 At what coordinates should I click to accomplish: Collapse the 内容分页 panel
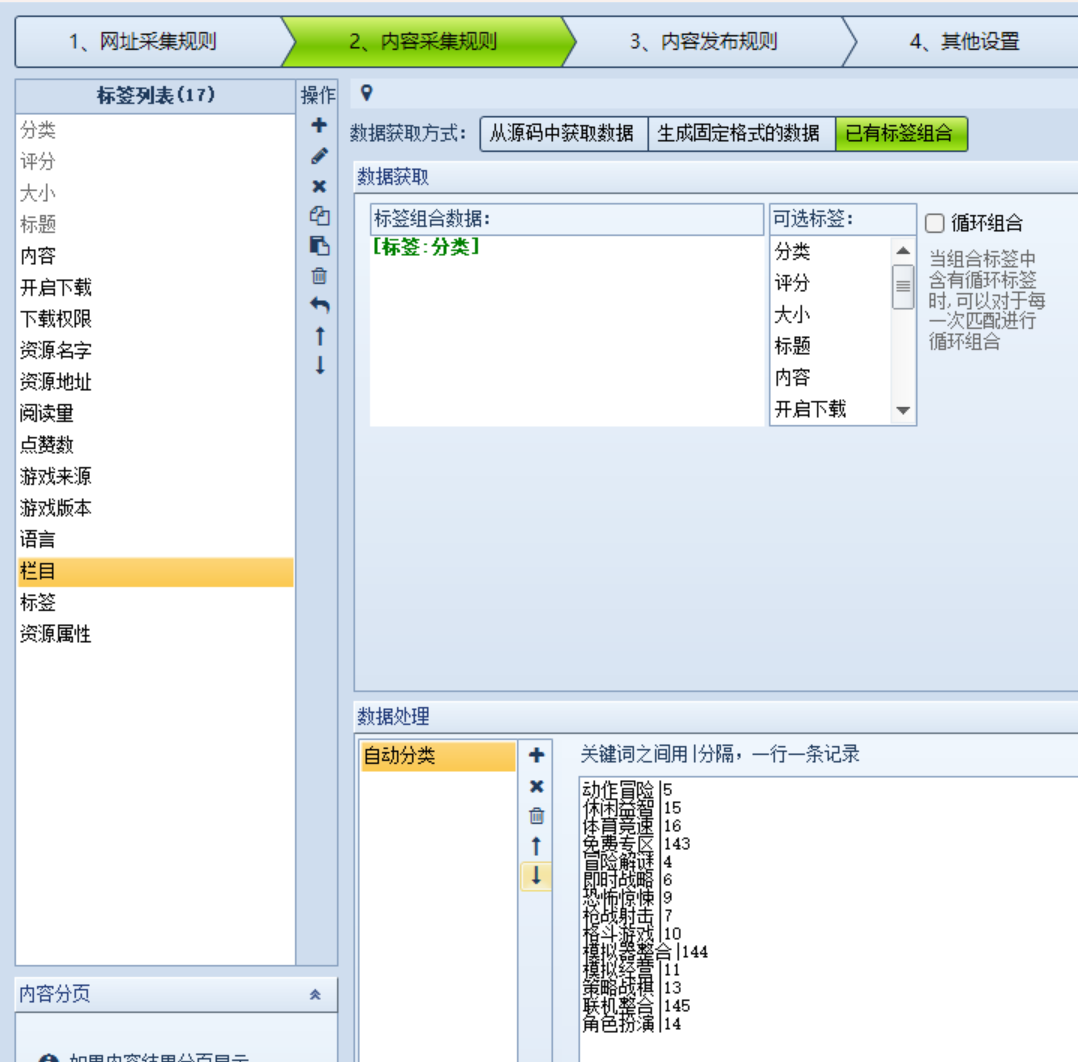315,994
